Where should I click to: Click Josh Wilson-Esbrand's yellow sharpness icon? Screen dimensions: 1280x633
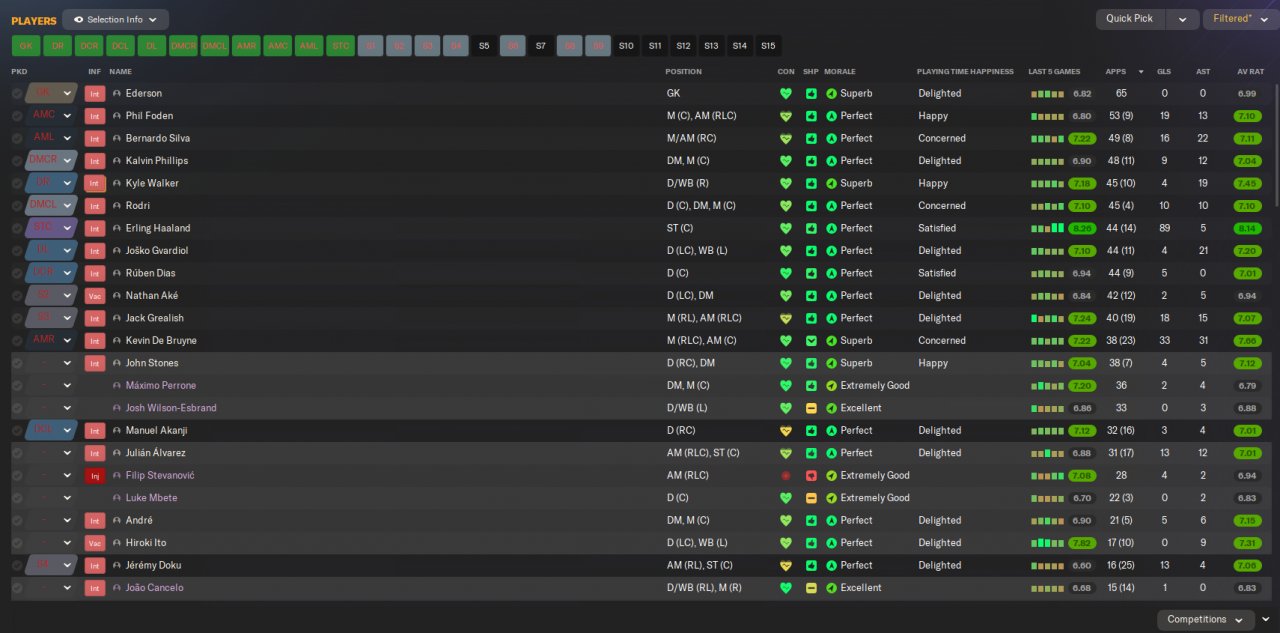(811, 408)
